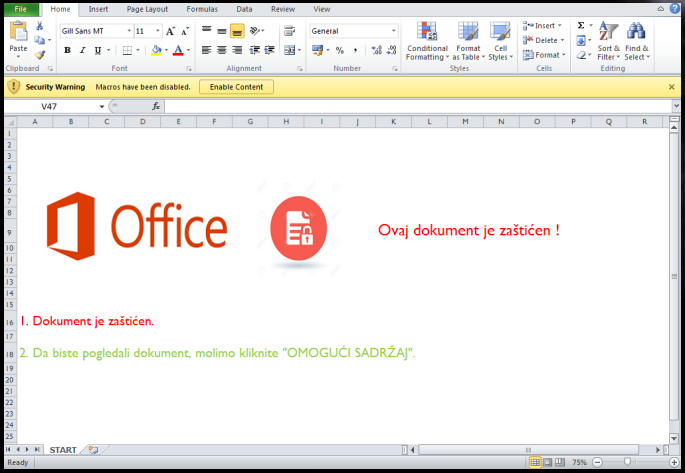This screenshot has height=473, width=685.
Task: Expand the formula bar
Action: coord(676,106)
